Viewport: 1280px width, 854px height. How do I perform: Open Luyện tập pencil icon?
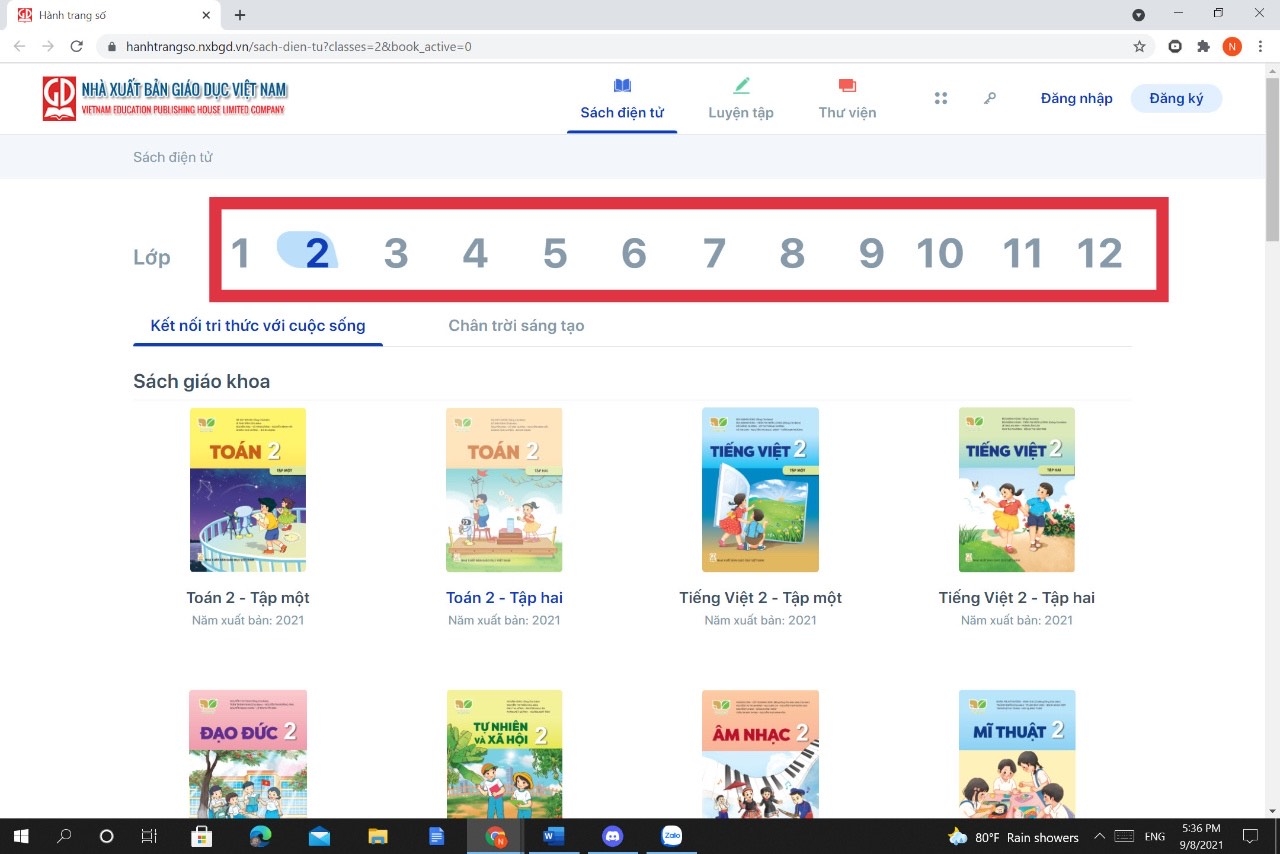[741, 86]
